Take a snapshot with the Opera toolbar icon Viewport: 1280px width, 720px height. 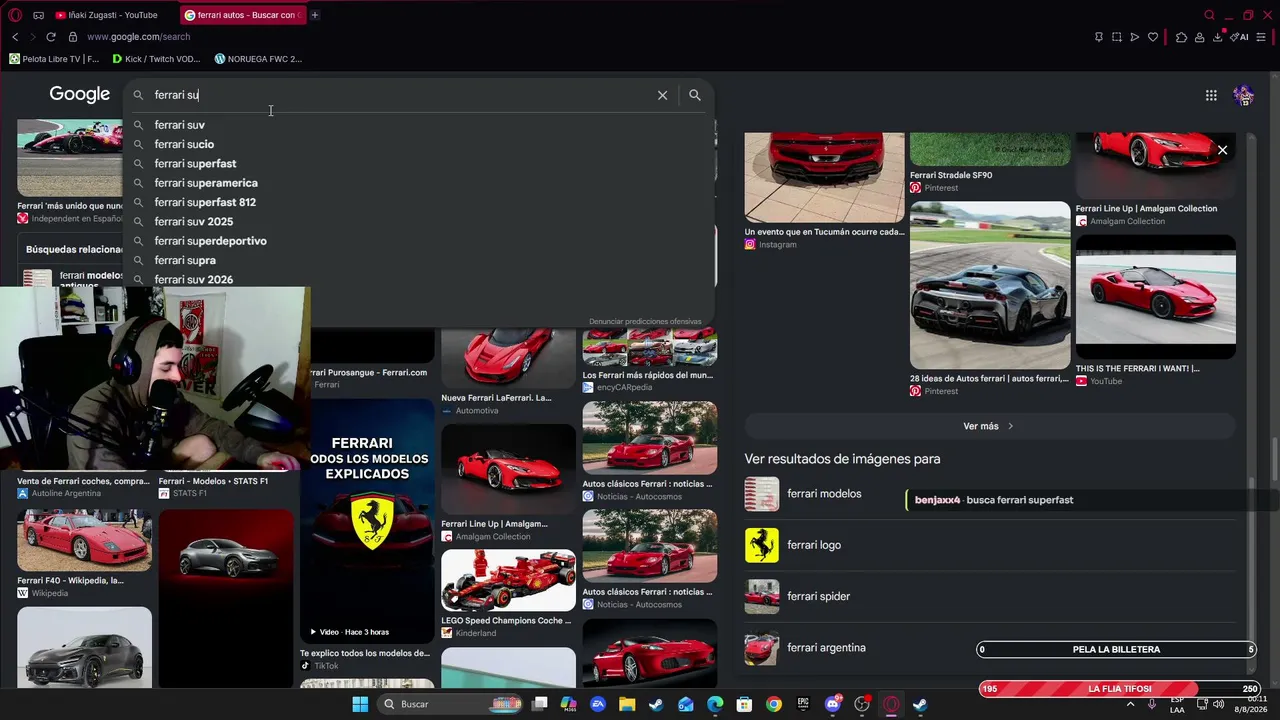coord(1117,37)
